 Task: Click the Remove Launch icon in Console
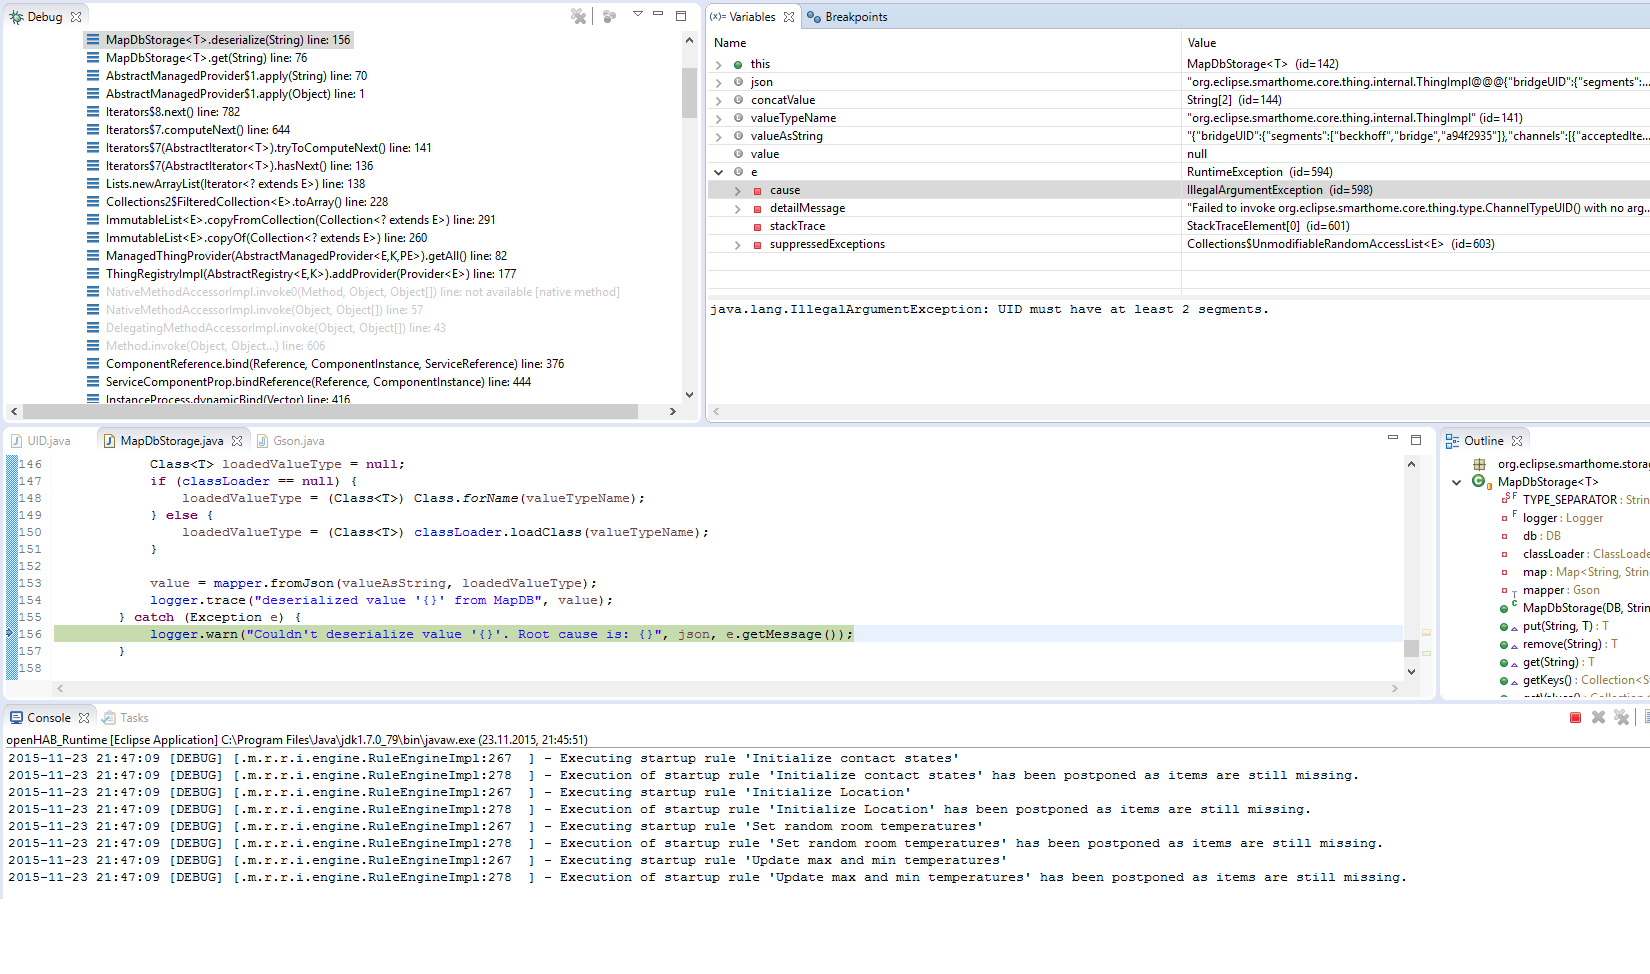coord(1598,718)
